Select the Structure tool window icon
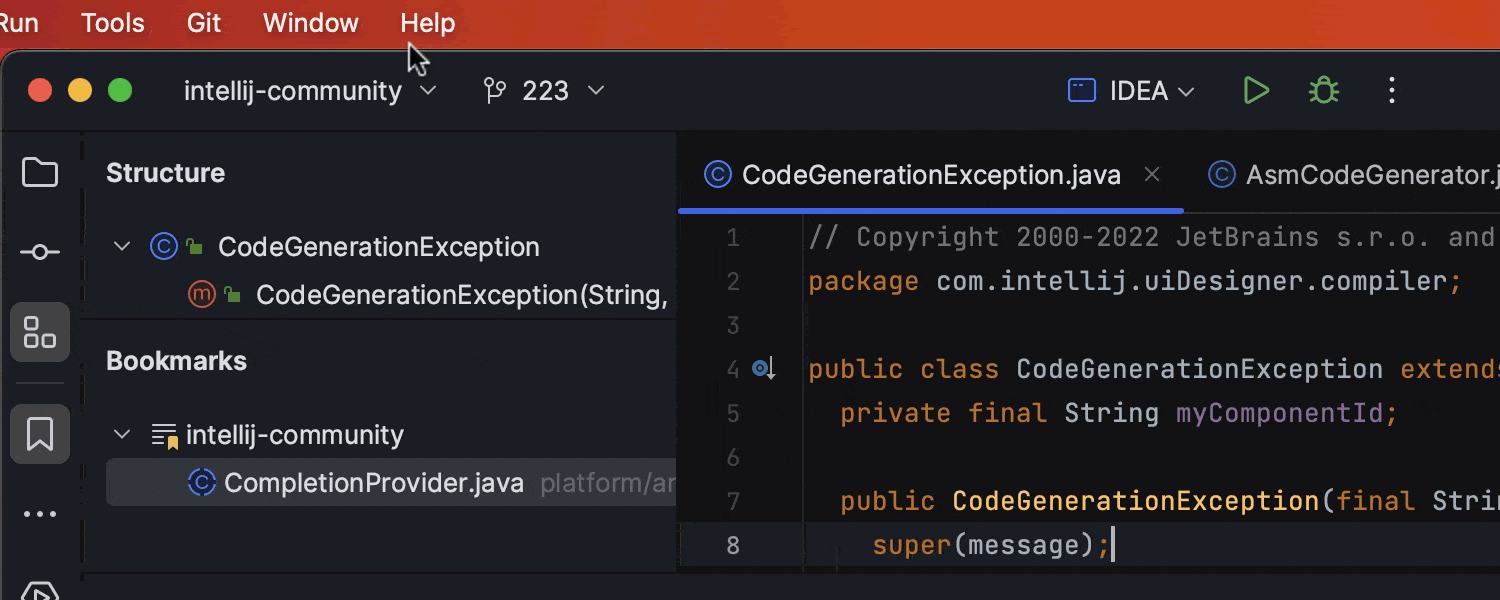 tap(39, 332)
